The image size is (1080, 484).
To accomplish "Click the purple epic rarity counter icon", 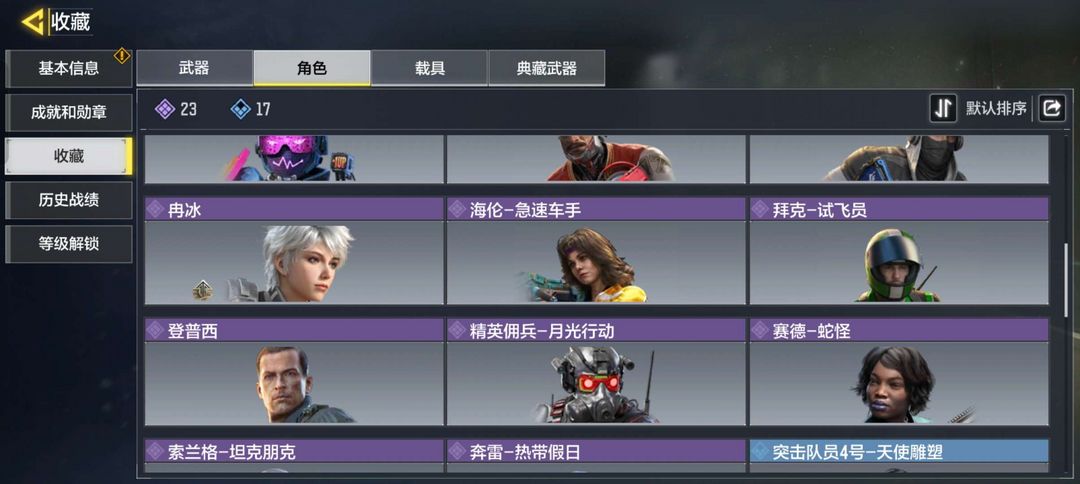I will [x=165, y=109].
